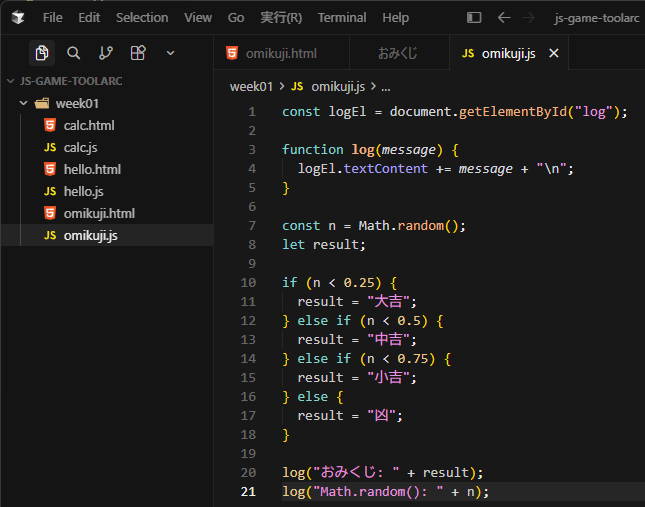Click the JS icon on omikuji.js tab

pyautogui.click(x=468, y=53)
